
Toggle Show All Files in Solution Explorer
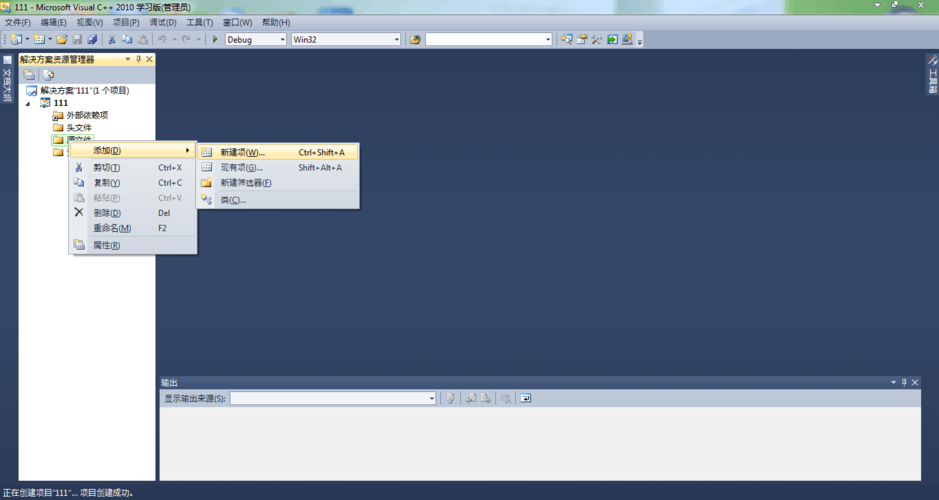pos(49,75)
